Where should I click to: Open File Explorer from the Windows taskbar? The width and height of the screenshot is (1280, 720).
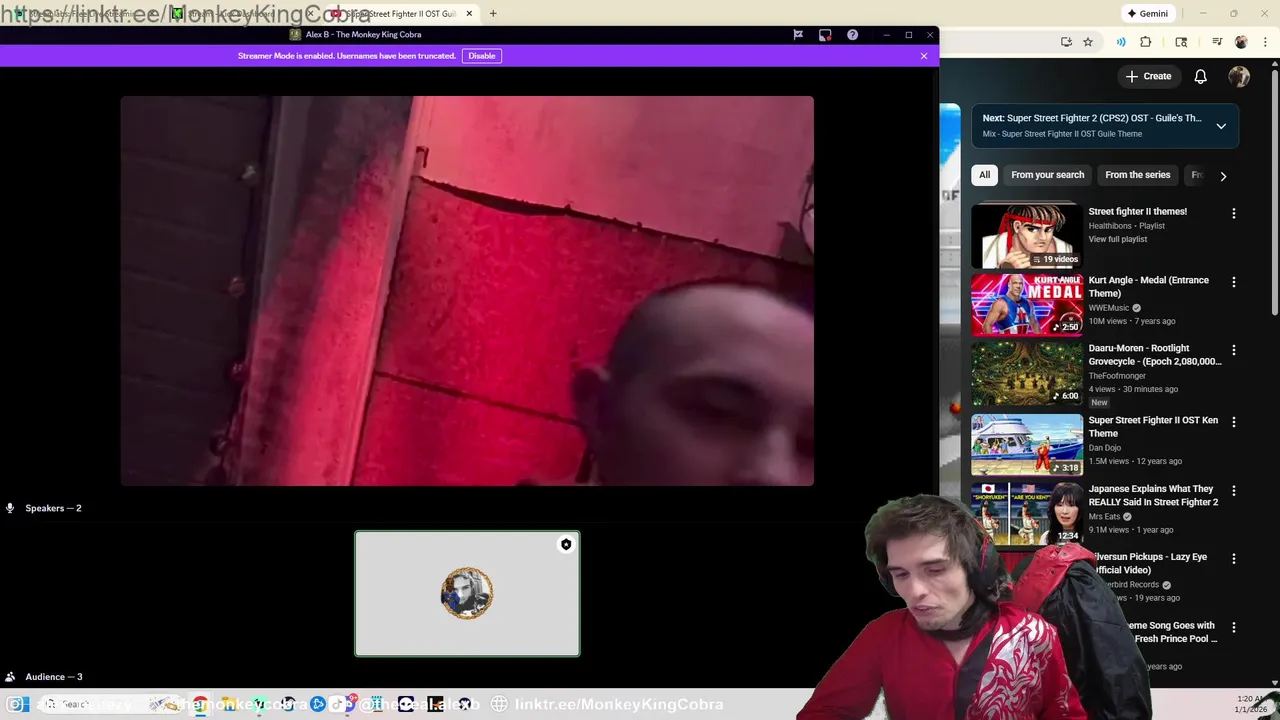click(x=230, y=704)
